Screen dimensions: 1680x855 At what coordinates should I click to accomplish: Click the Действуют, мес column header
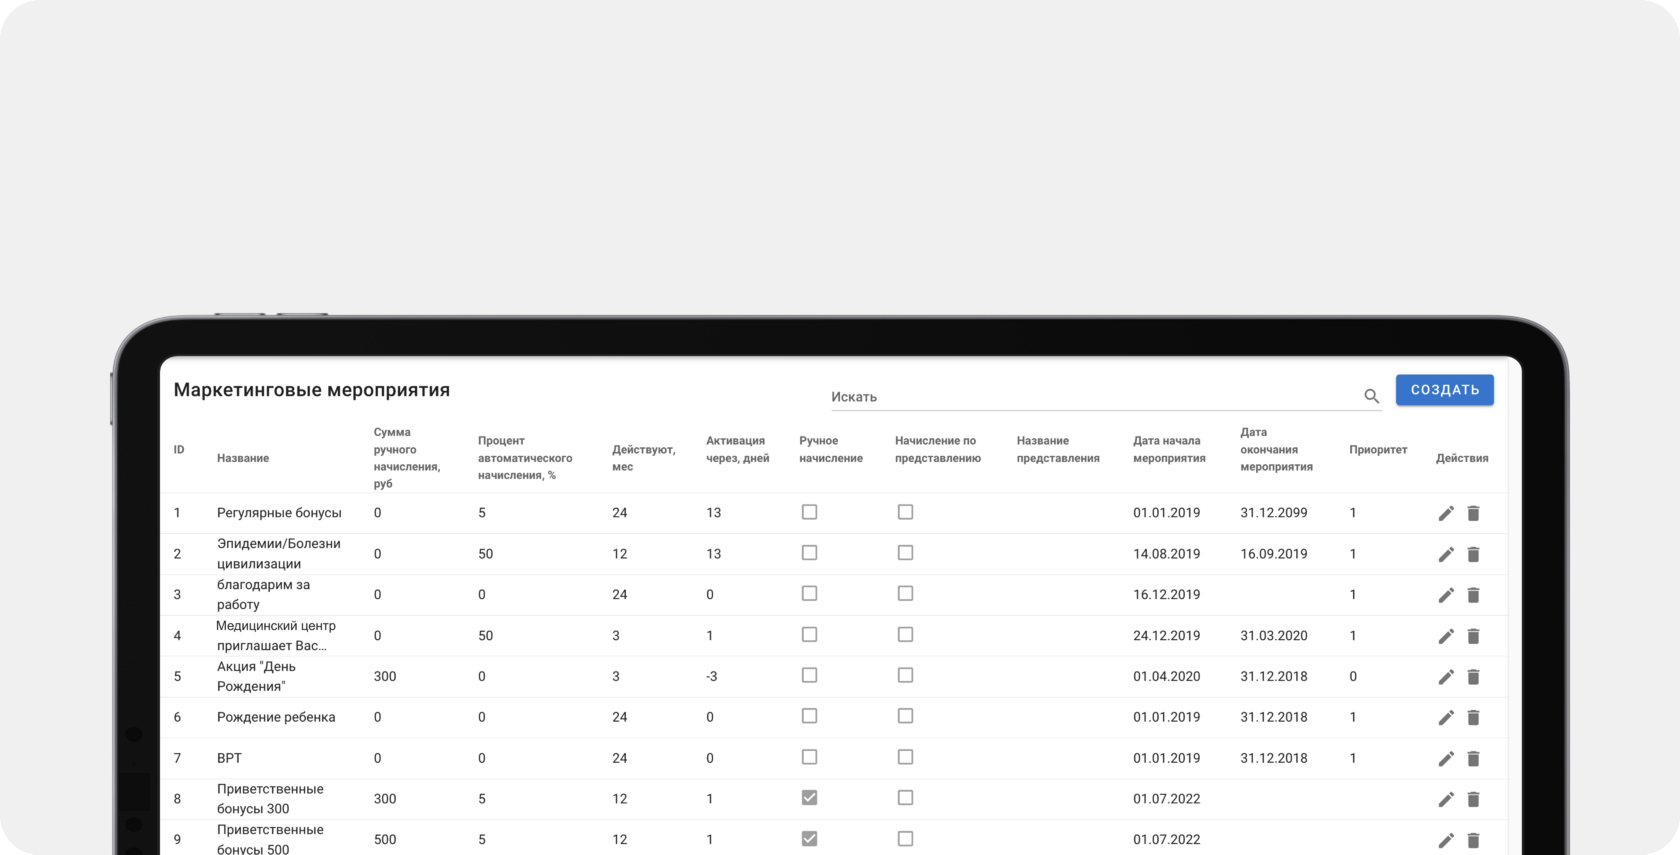coord(644,458)
